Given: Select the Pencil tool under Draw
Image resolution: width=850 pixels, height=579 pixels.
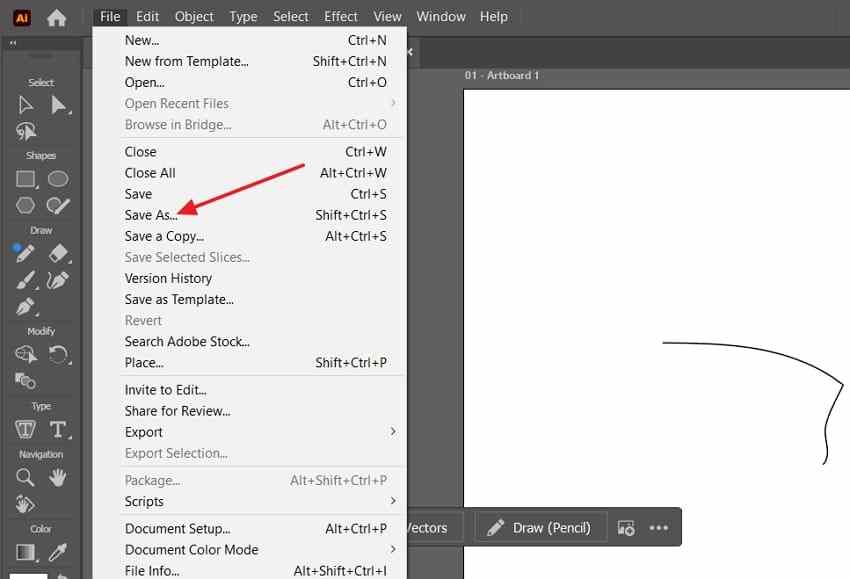Looking at the screenshot, I should (24, 253).
